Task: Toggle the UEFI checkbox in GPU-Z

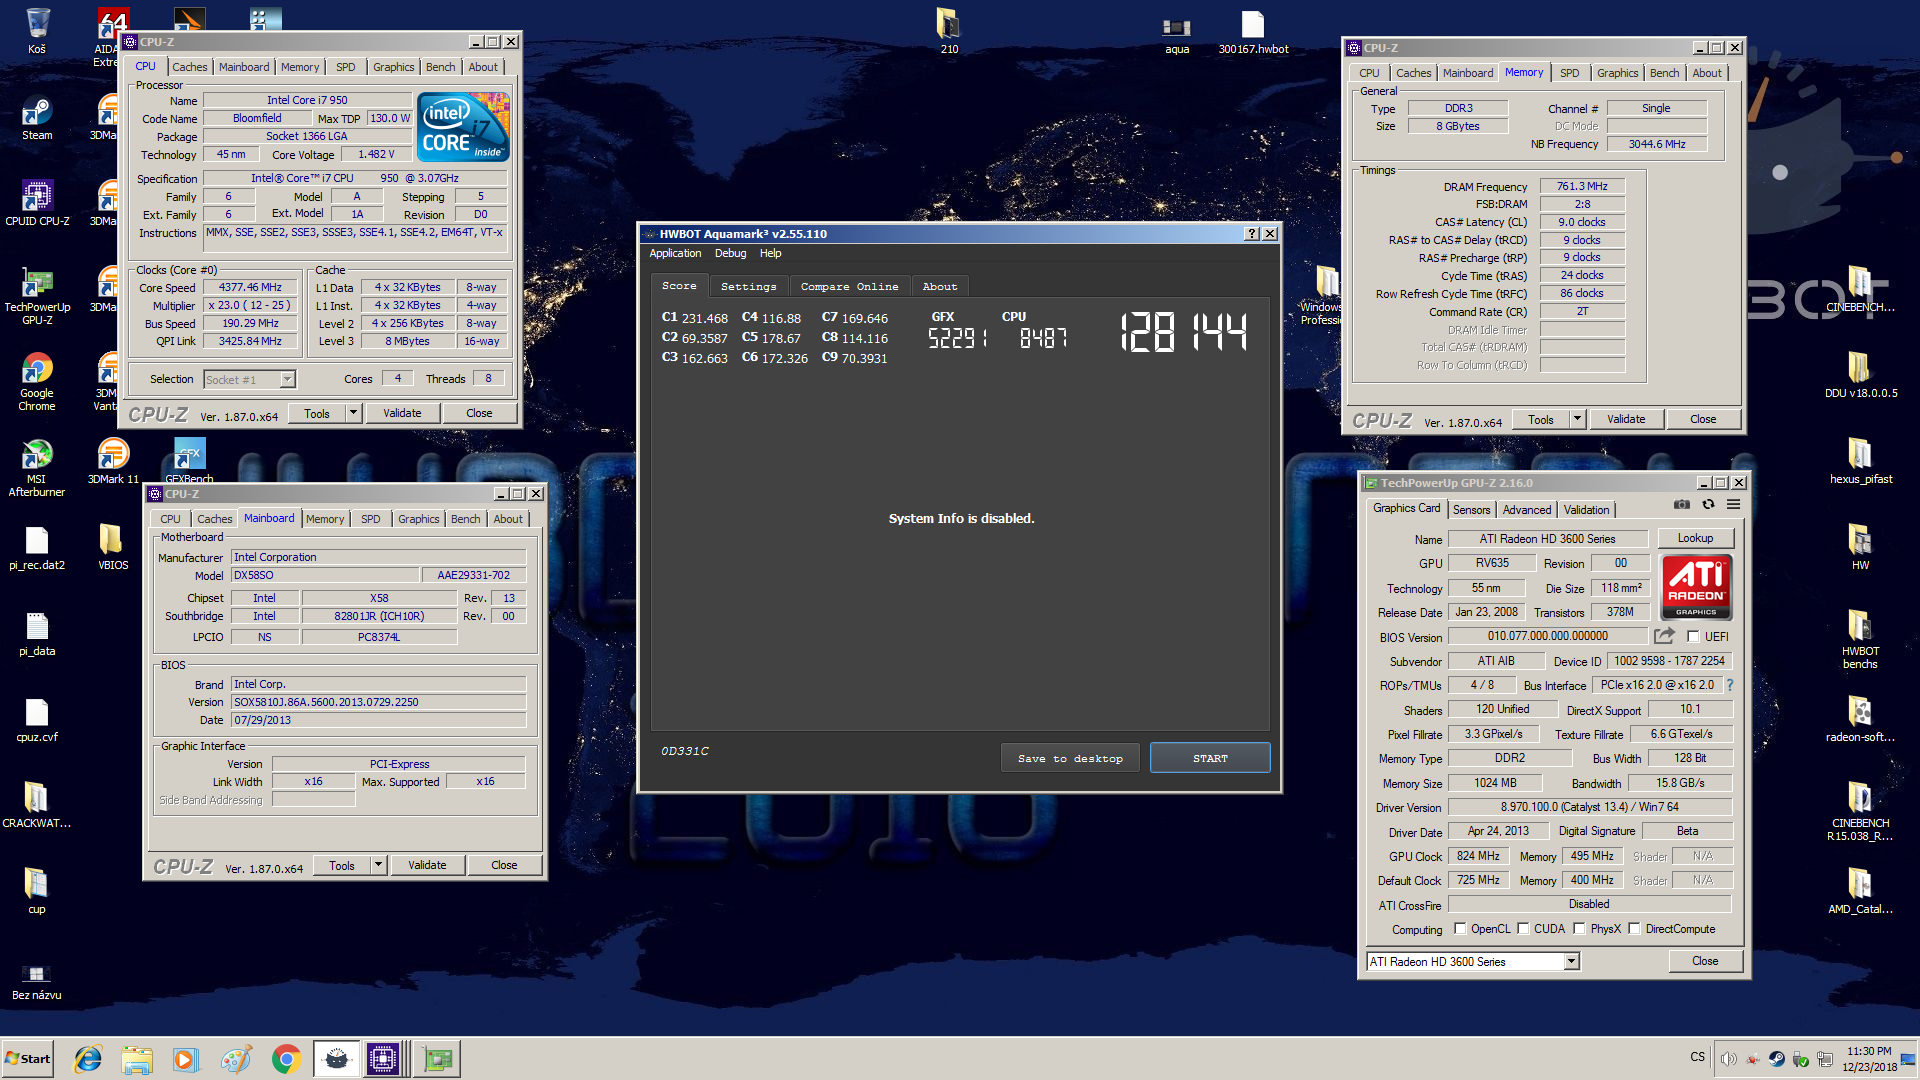Action: [1693, 636]
